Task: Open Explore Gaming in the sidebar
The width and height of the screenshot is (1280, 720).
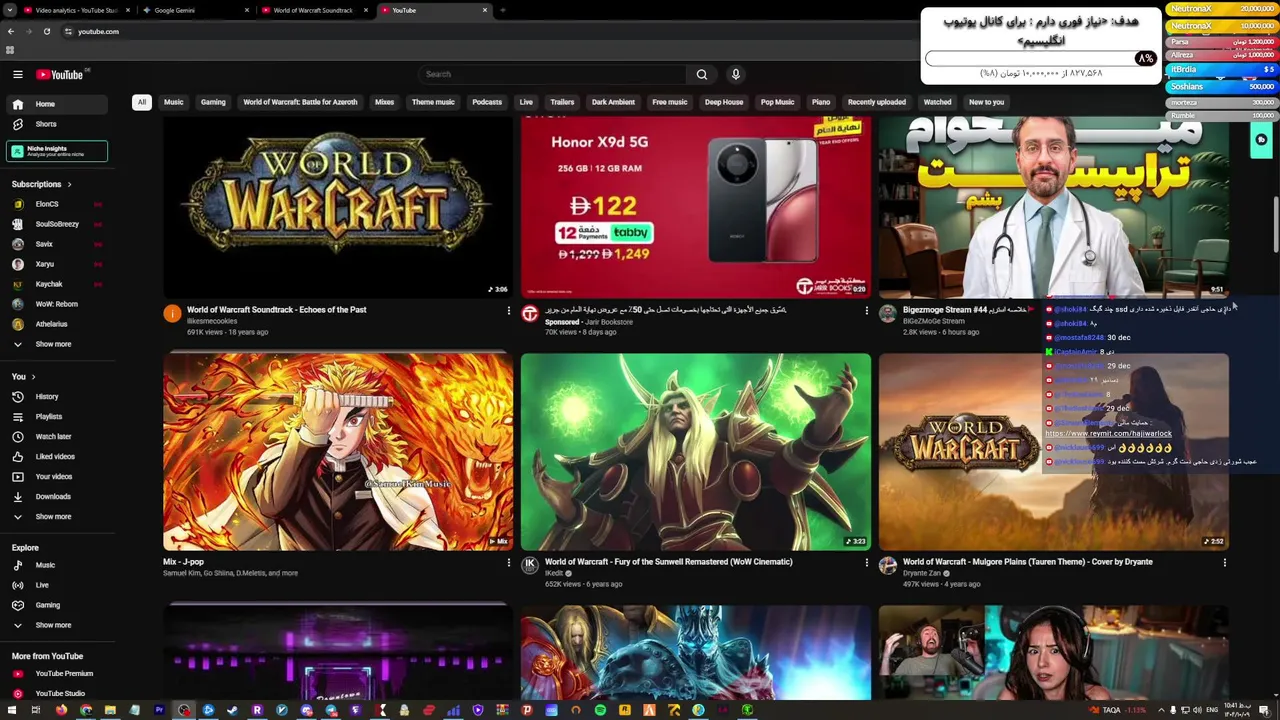Action: pos(58,605)
